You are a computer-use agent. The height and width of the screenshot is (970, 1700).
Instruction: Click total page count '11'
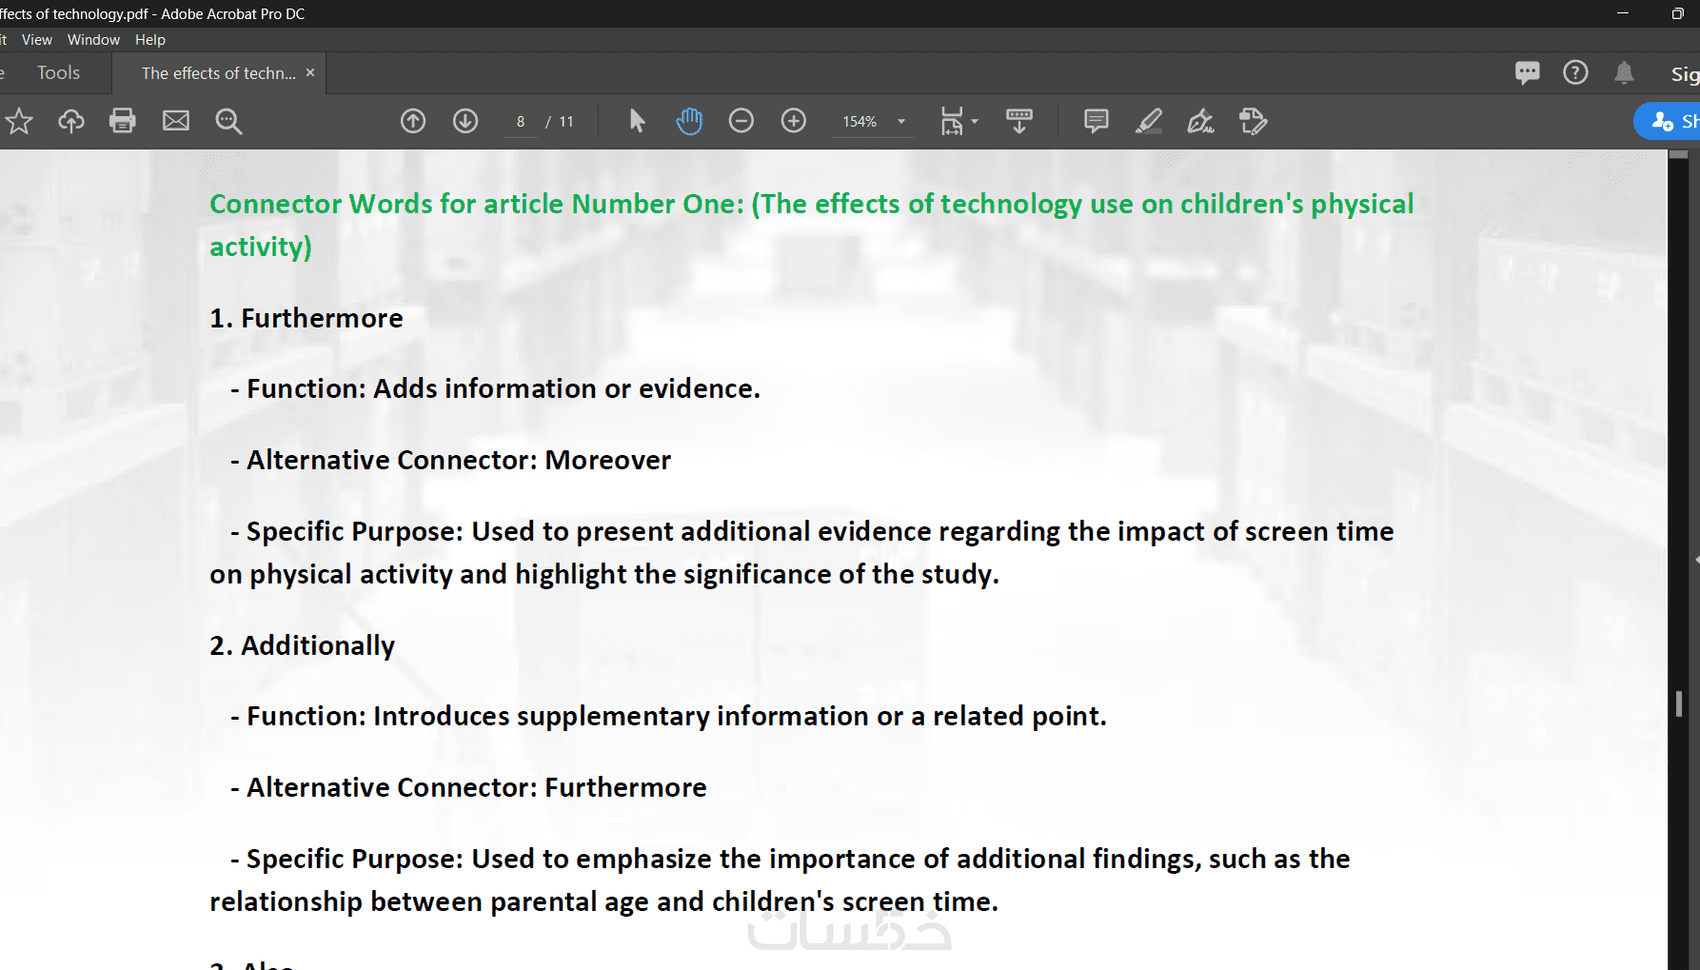(566, 122)
